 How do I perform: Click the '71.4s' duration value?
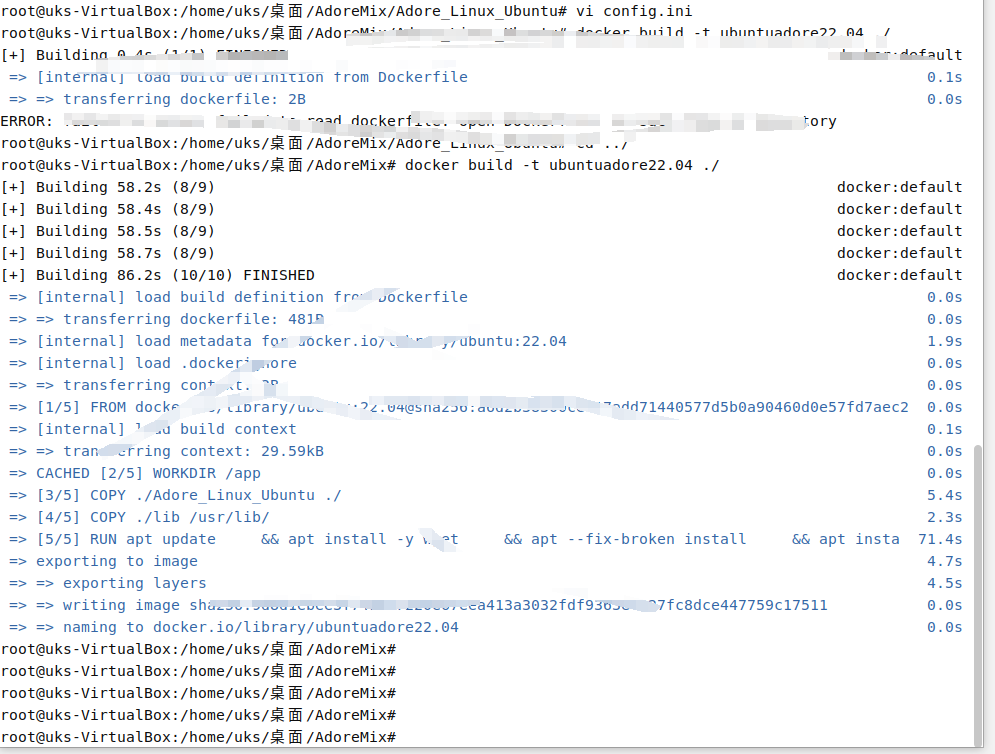click(x=940, y=539)
